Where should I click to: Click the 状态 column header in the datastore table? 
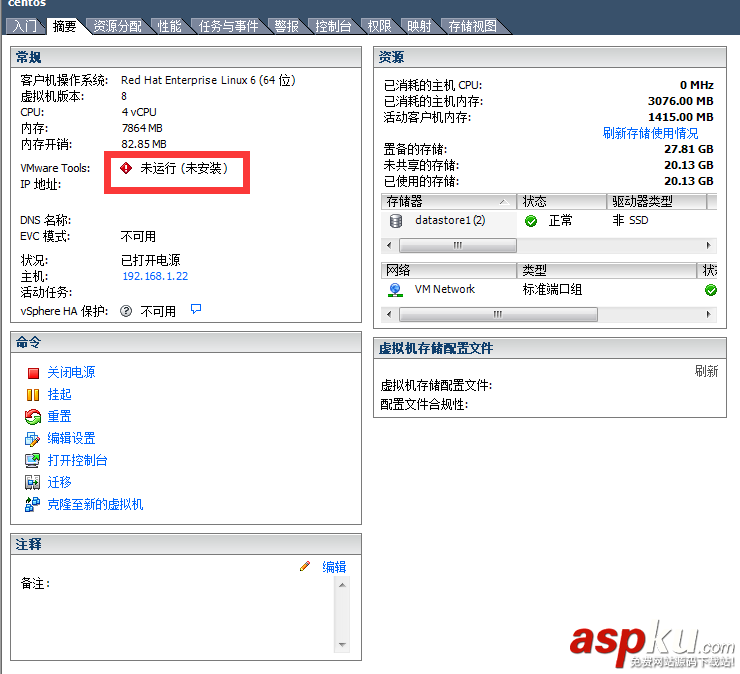tap(562, 202)
